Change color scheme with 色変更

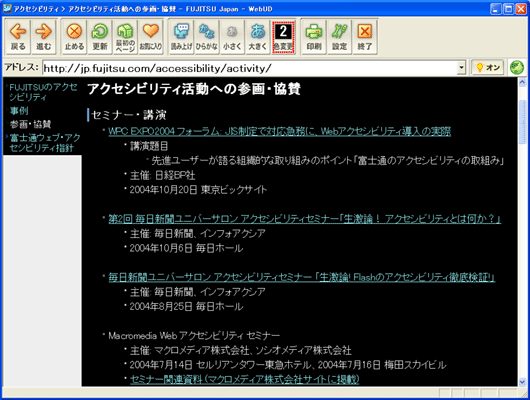[283, 37]
